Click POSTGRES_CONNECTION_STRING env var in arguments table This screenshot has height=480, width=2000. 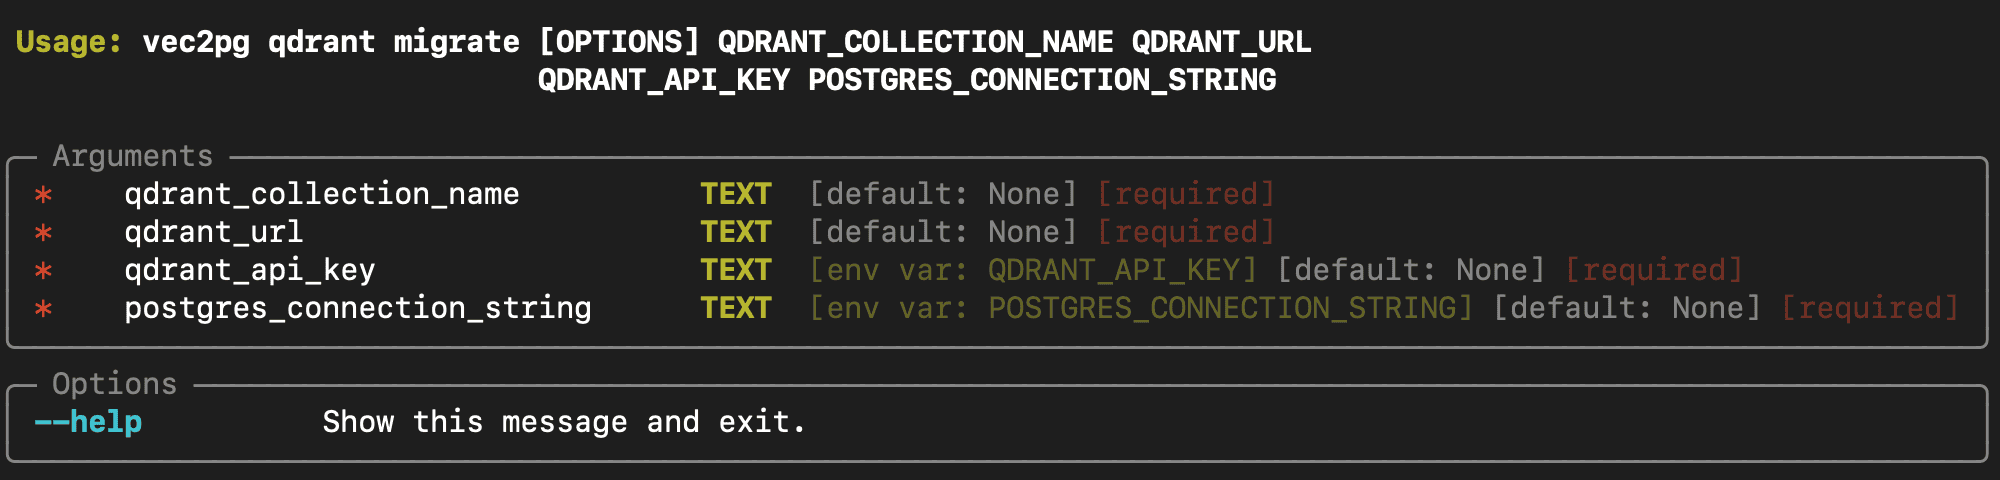tap(1222, 308)
